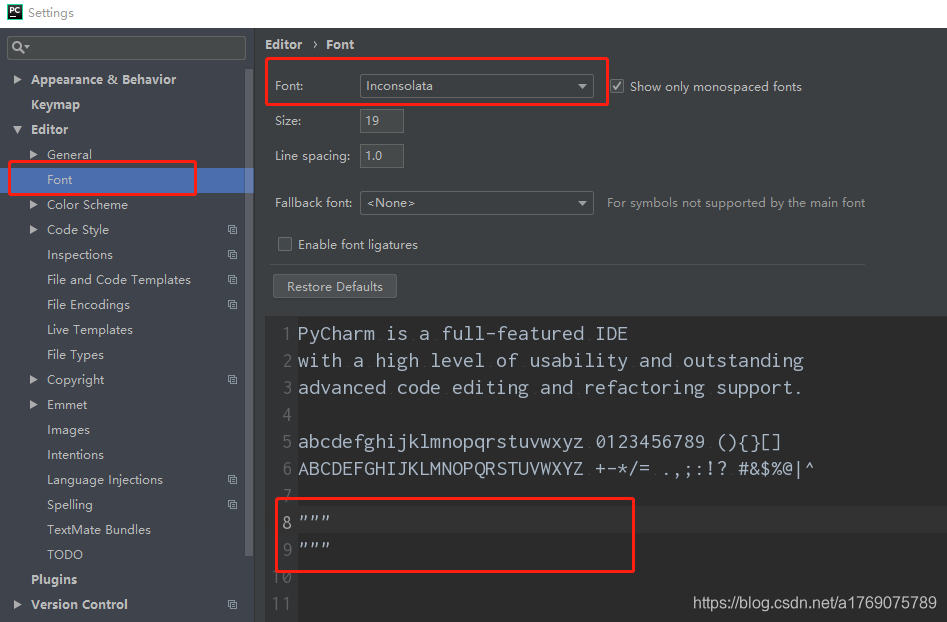Click the icon beside Spelling
Screen dimensions: 947x622
click(232, 504)
